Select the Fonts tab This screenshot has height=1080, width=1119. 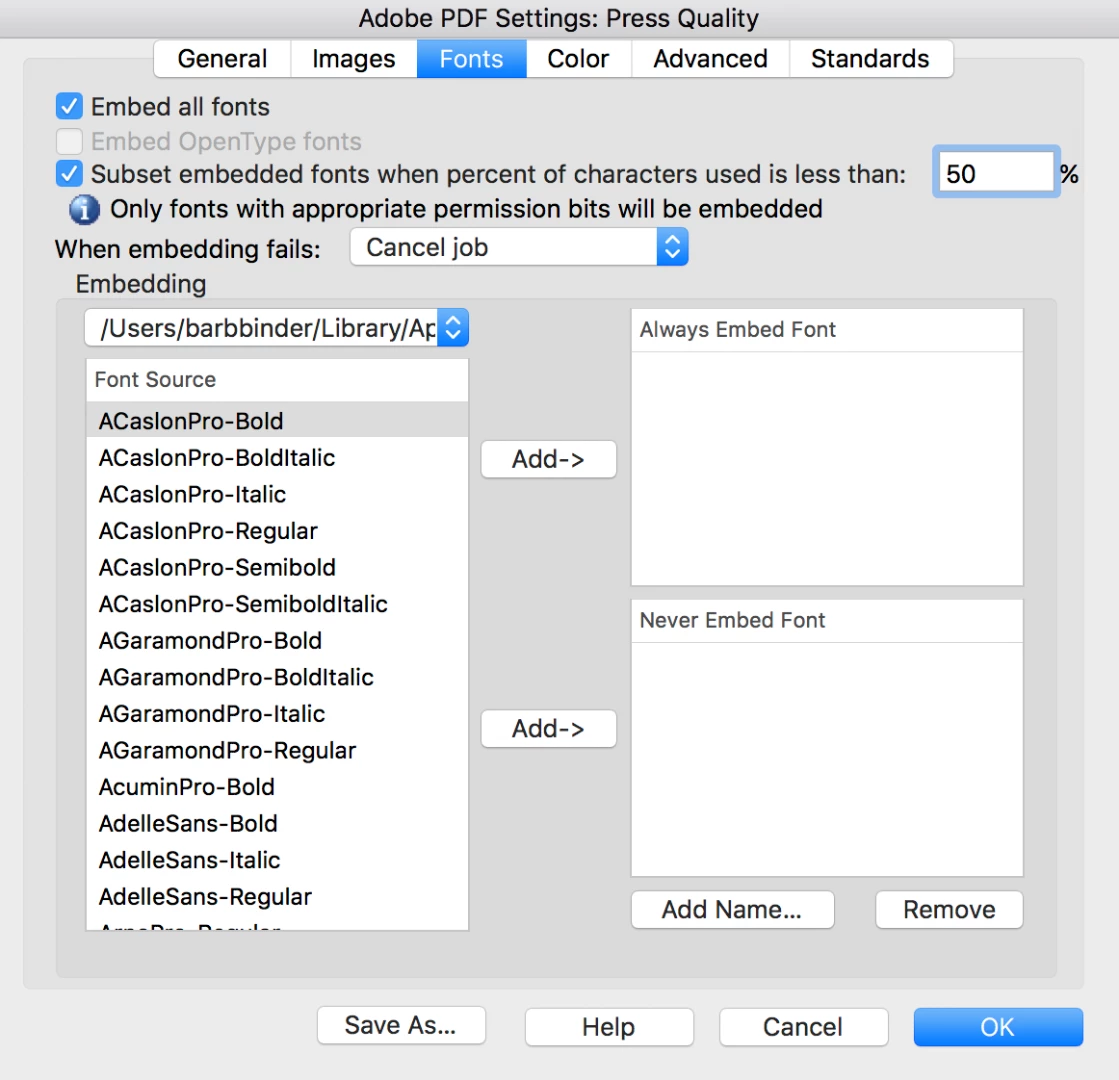point(471,59)
